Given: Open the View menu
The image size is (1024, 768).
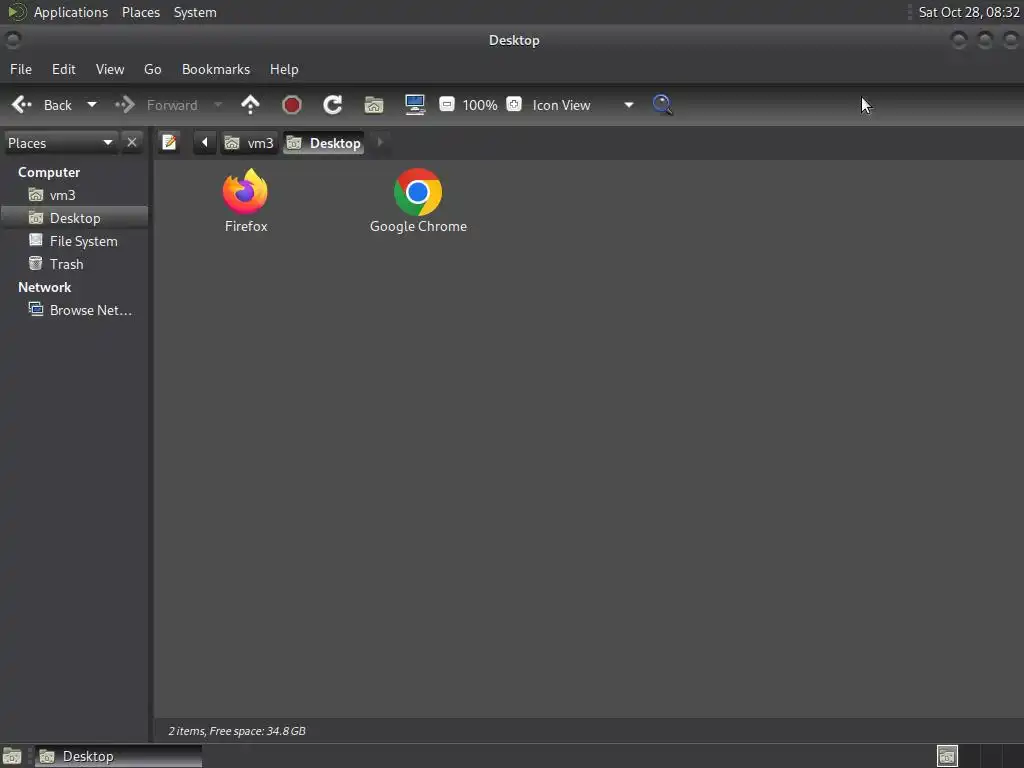Looking at the screenshot, I should click(x=110, y=69).
